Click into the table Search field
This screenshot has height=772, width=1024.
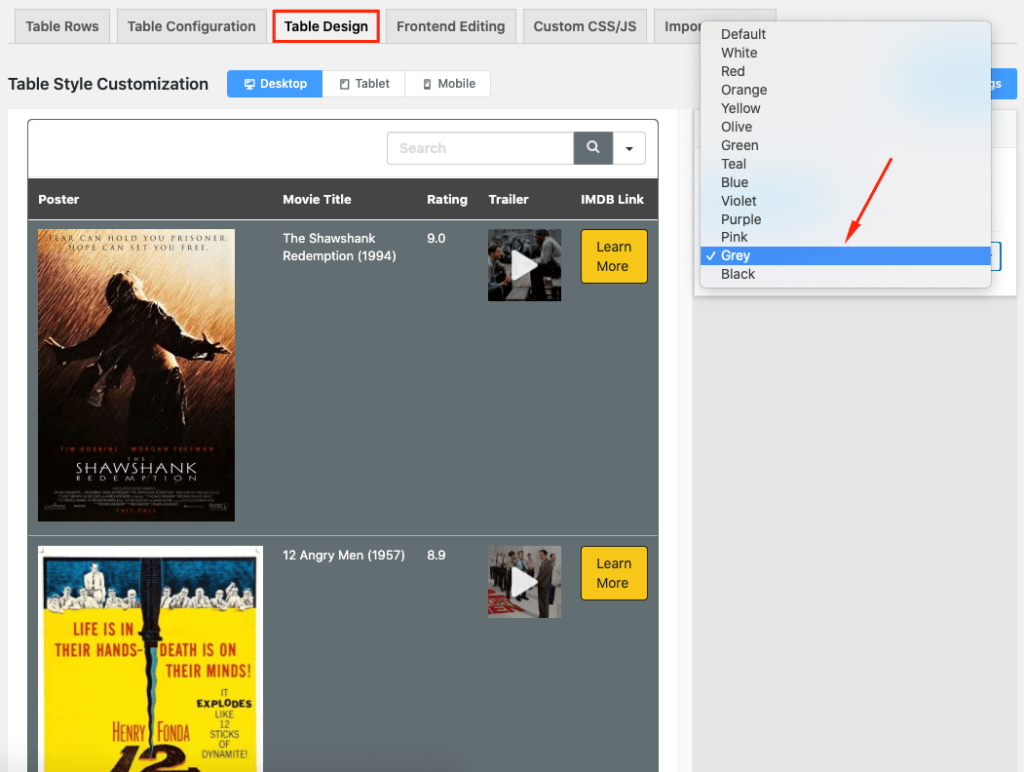point(480,148)
